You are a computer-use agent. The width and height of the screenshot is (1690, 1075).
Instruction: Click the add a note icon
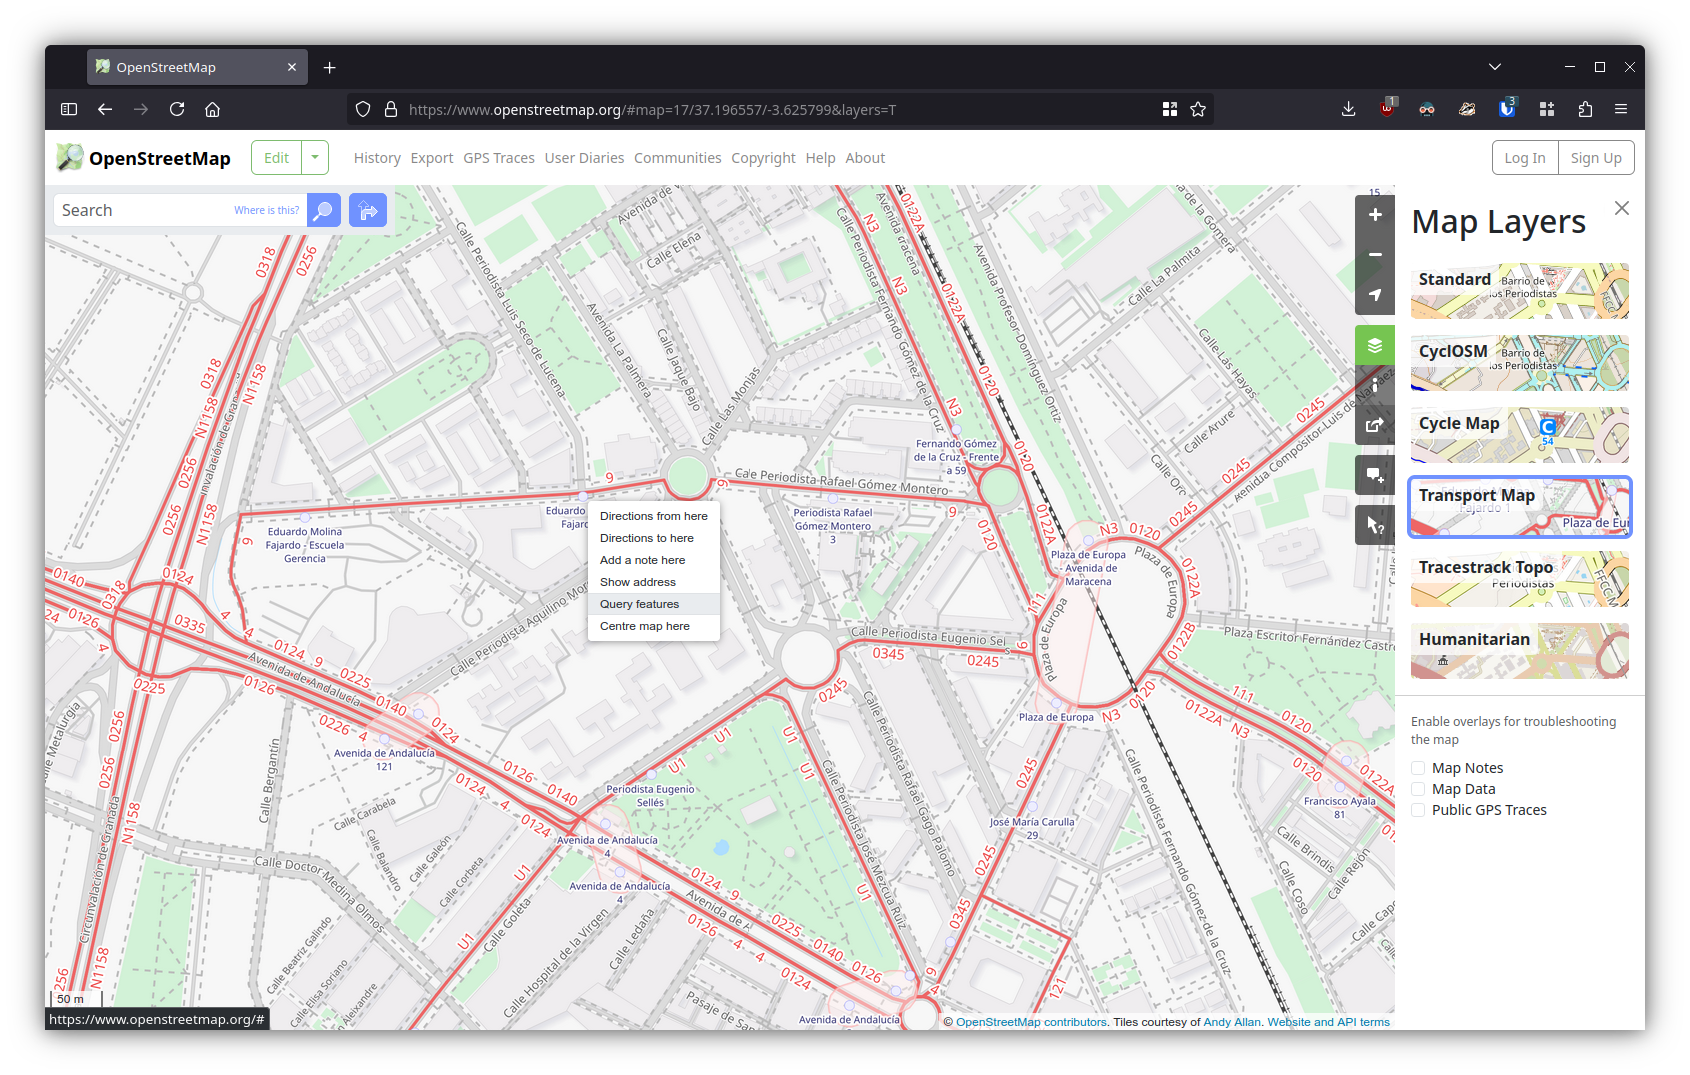pyautogui.click(x=1375, y=475)
